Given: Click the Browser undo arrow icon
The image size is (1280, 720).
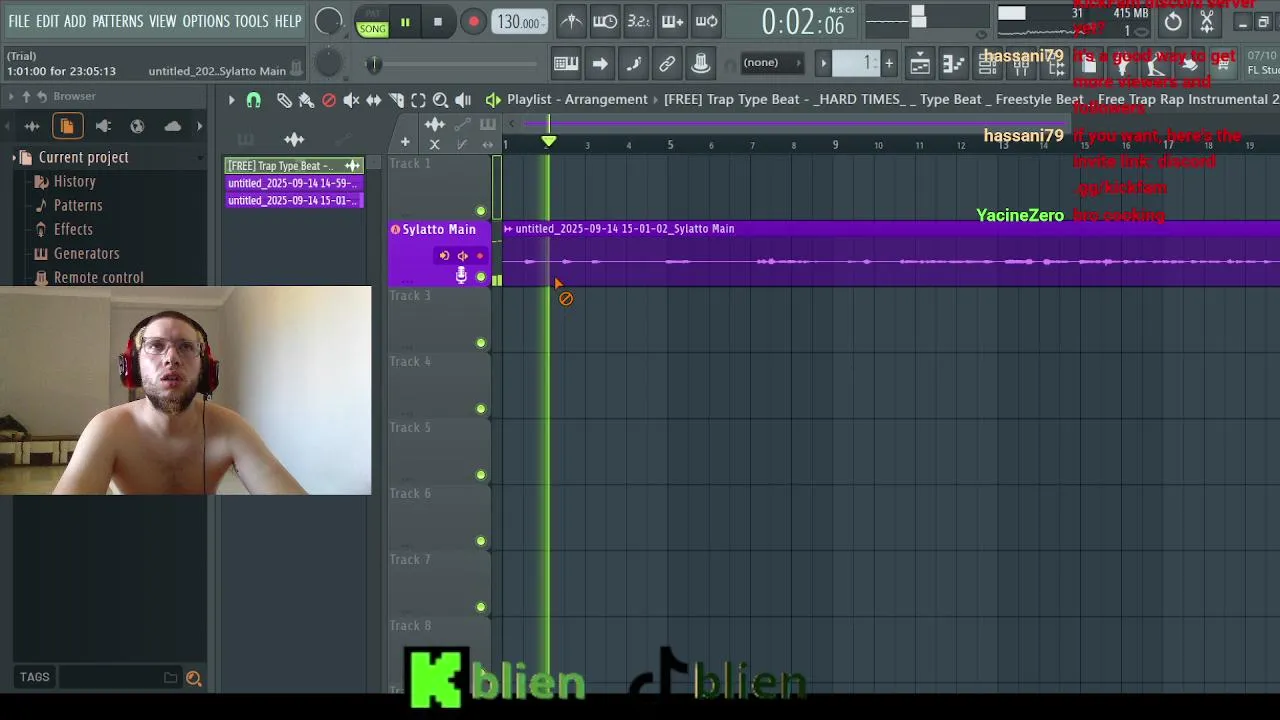Looking at the screenshot, I should [42, 96].
